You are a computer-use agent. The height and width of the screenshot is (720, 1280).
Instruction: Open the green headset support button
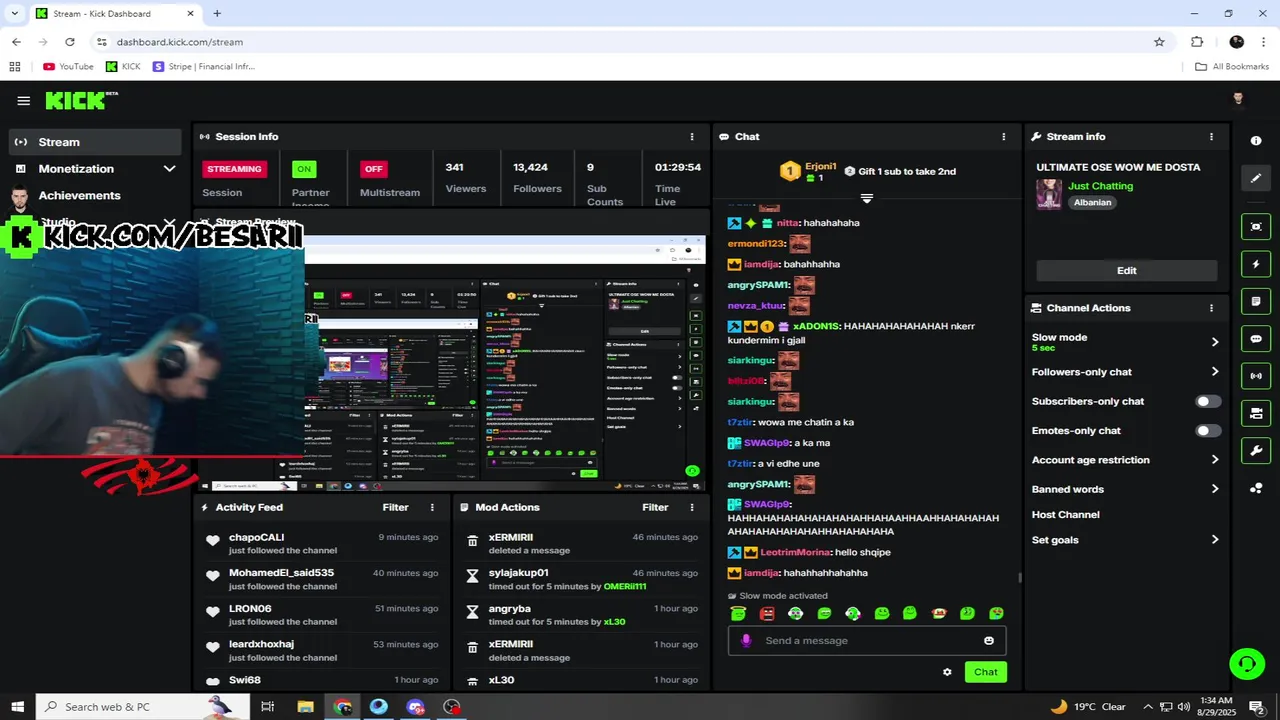pyautogui.click(x=1247, y=663)
